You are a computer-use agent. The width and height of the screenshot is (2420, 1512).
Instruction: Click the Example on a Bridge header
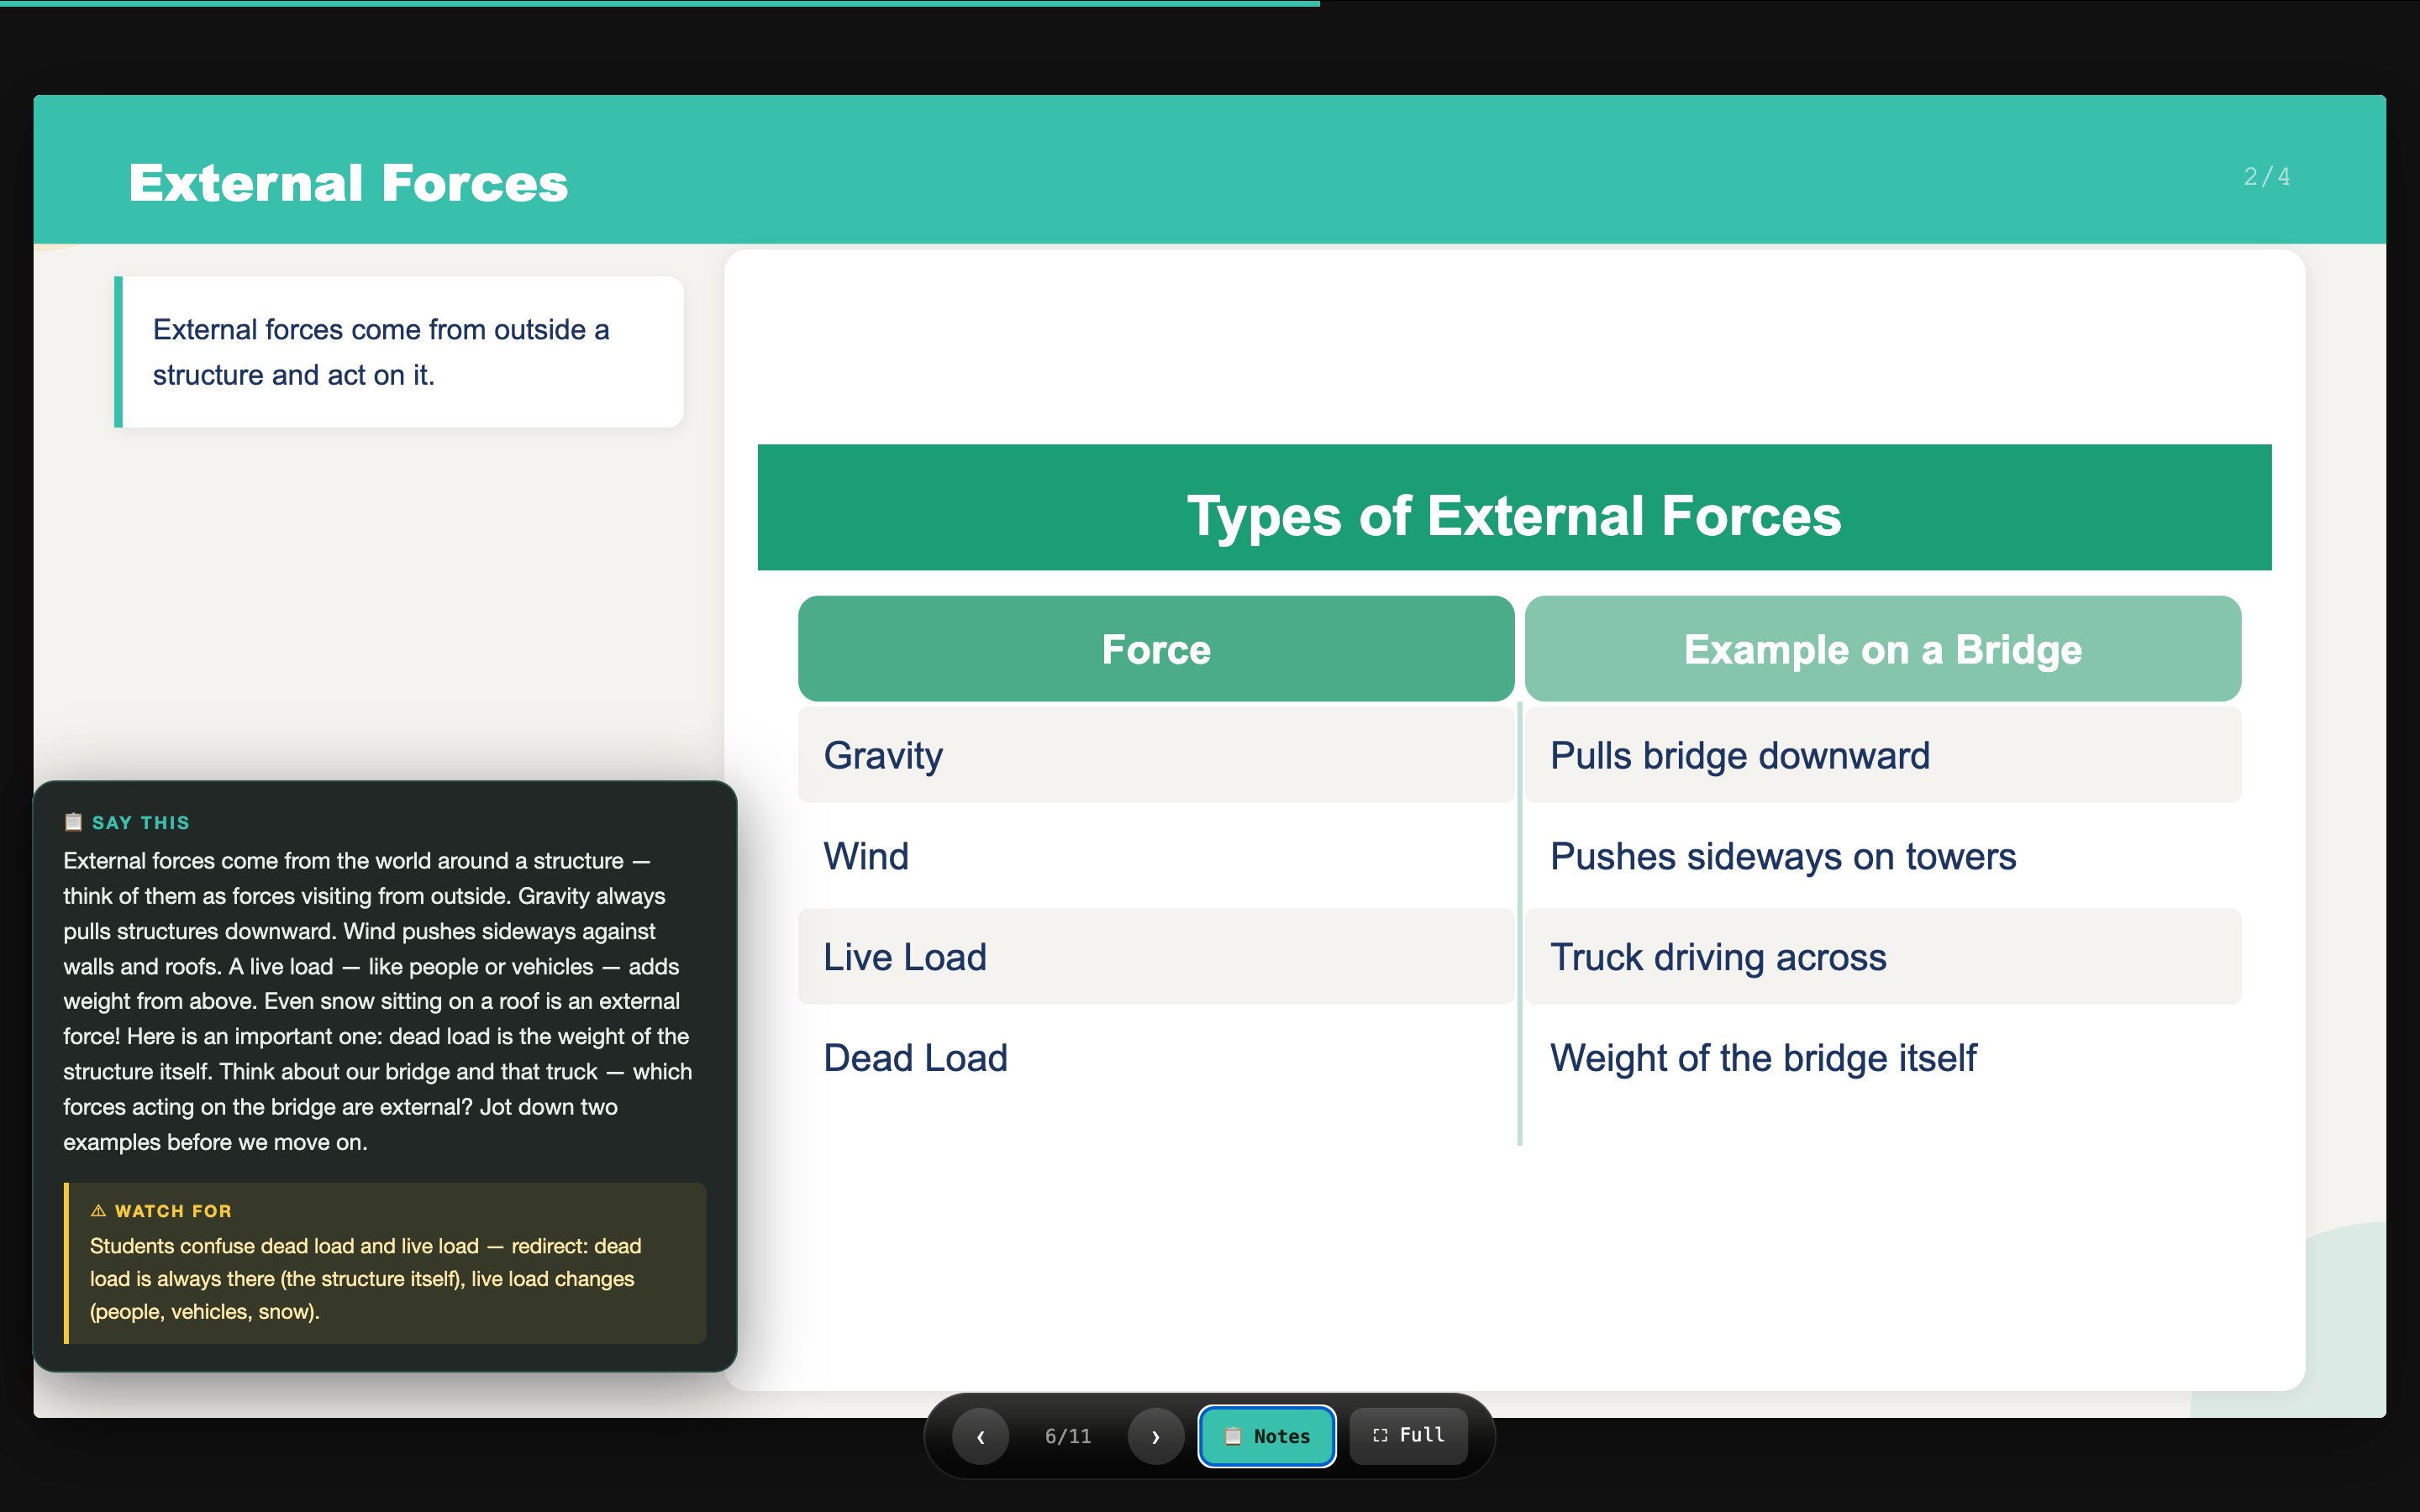tap(1883, 649)
